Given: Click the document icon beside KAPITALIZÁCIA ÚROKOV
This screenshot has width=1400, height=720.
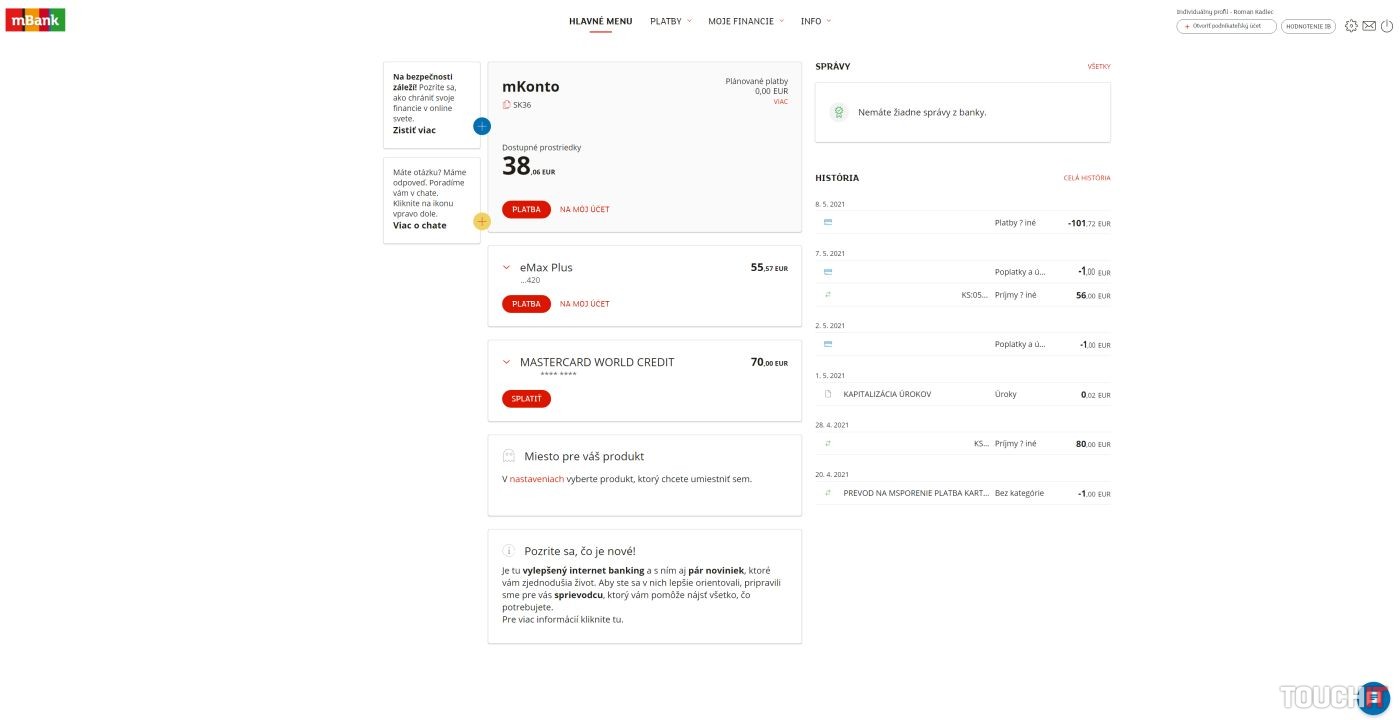Looking at the screenshot, I should (x=828, y=394).
